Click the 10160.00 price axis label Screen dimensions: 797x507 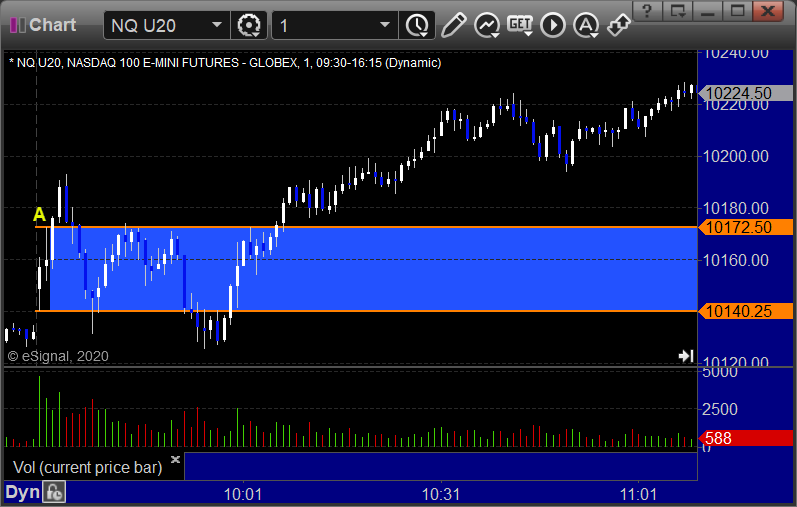(x=735, y=260)
